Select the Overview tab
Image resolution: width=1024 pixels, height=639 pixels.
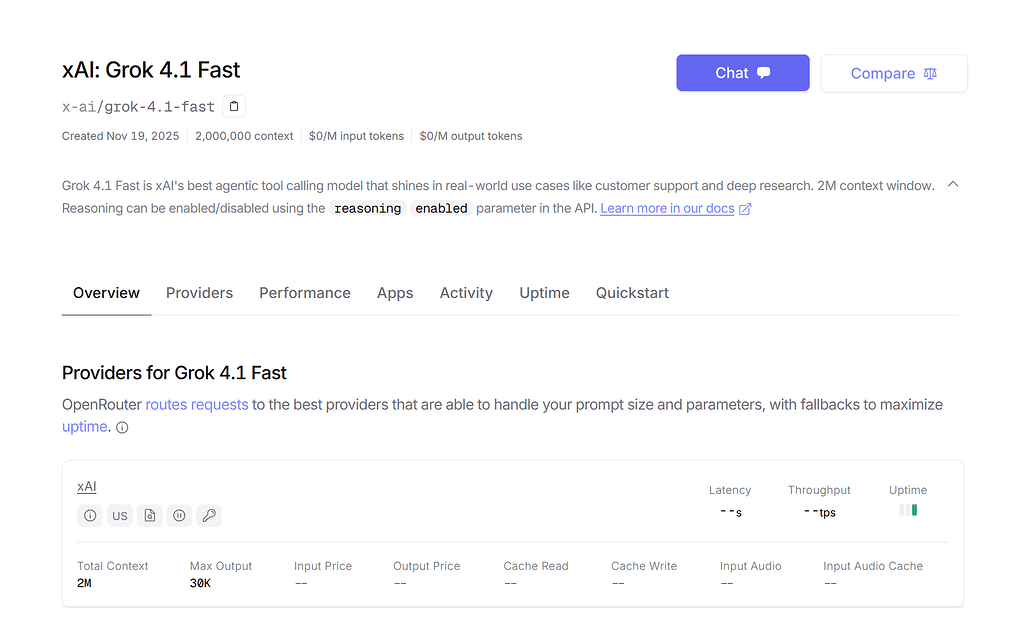coord(106,293)
